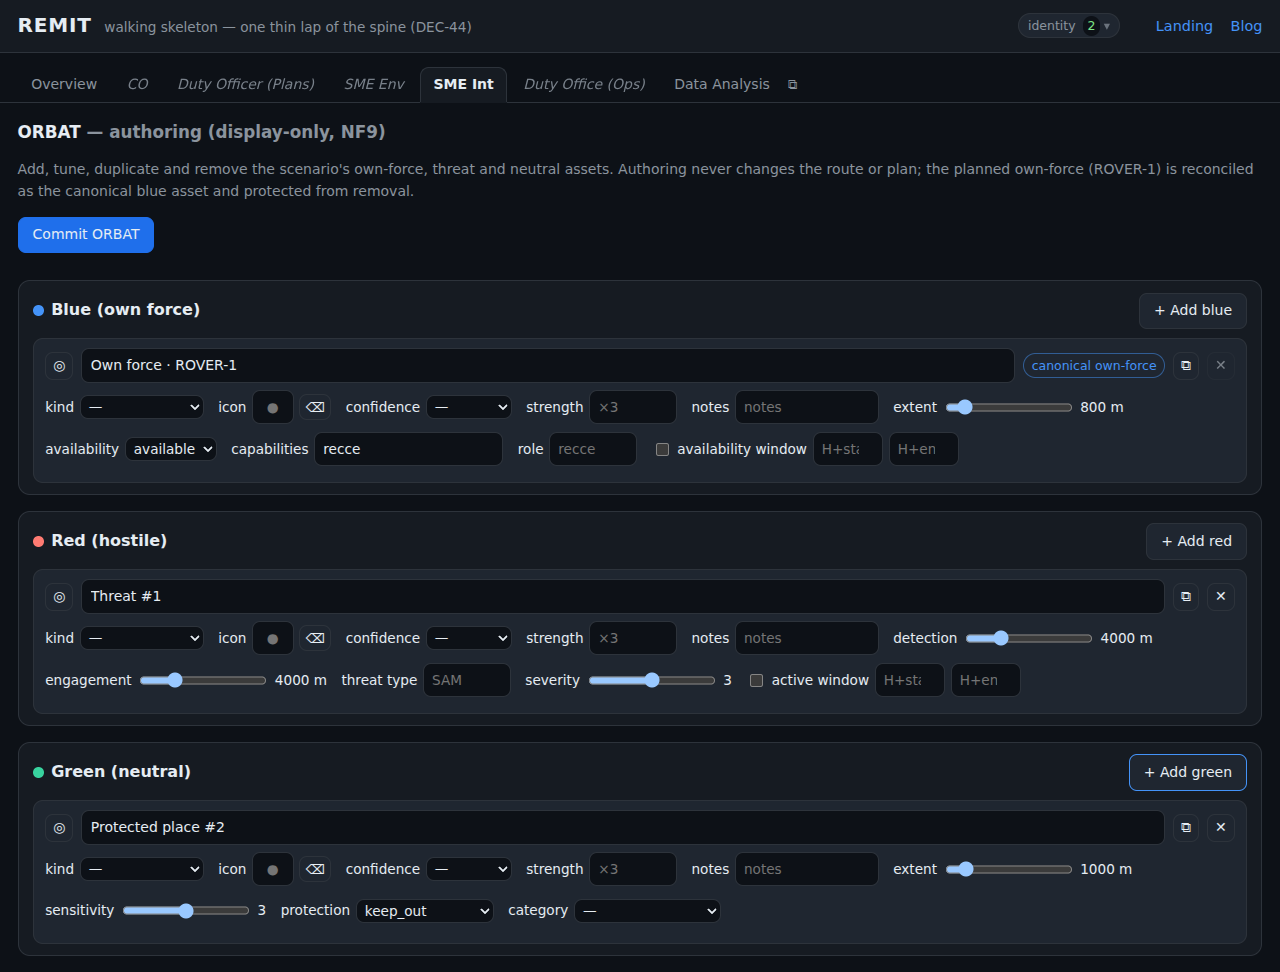Adjust the Threat #1 severity slider
Viewport: 1280px width, 972px height.
coord(652,681)
